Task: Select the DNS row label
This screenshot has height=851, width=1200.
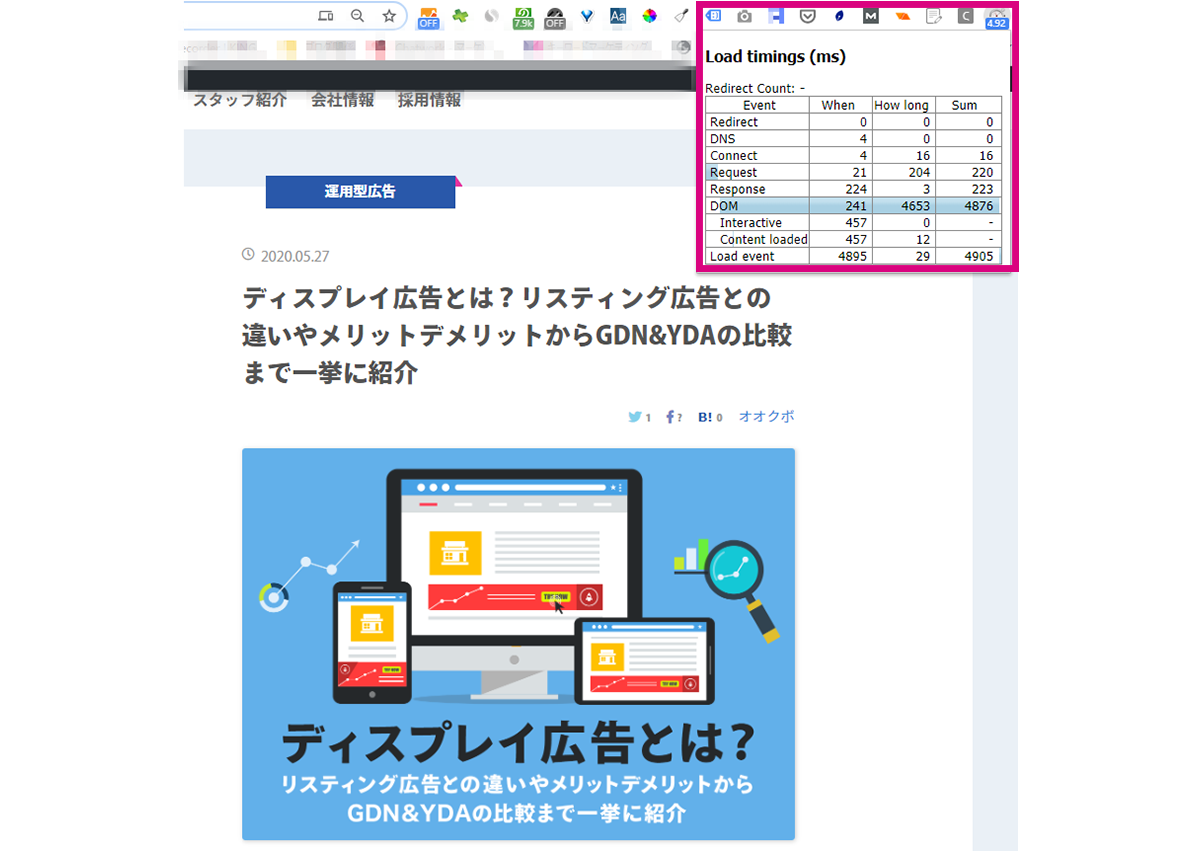Action: (723, 139)
